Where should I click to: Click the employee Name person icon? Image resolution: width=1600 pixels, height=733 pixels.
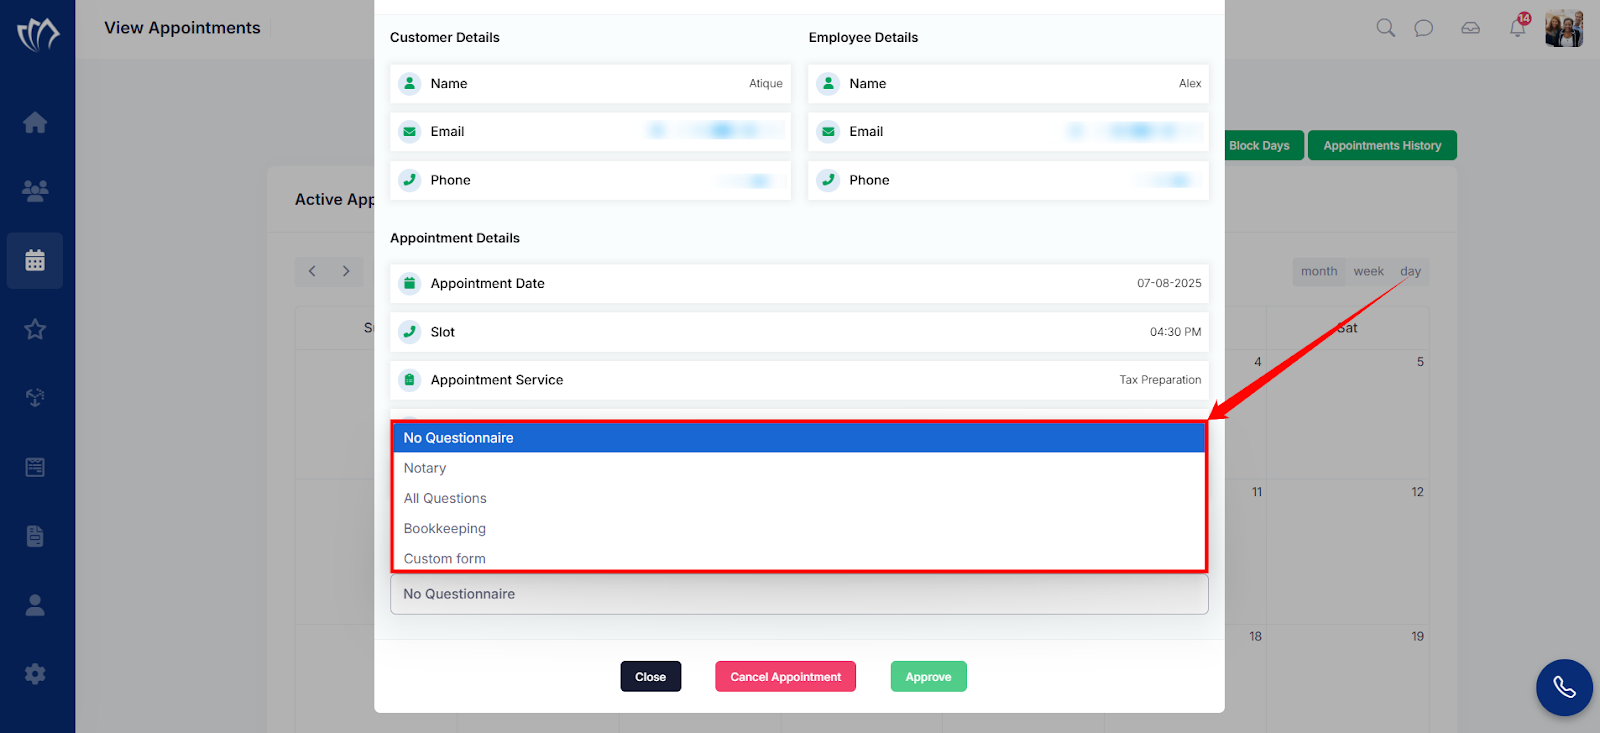coord(828,84)
